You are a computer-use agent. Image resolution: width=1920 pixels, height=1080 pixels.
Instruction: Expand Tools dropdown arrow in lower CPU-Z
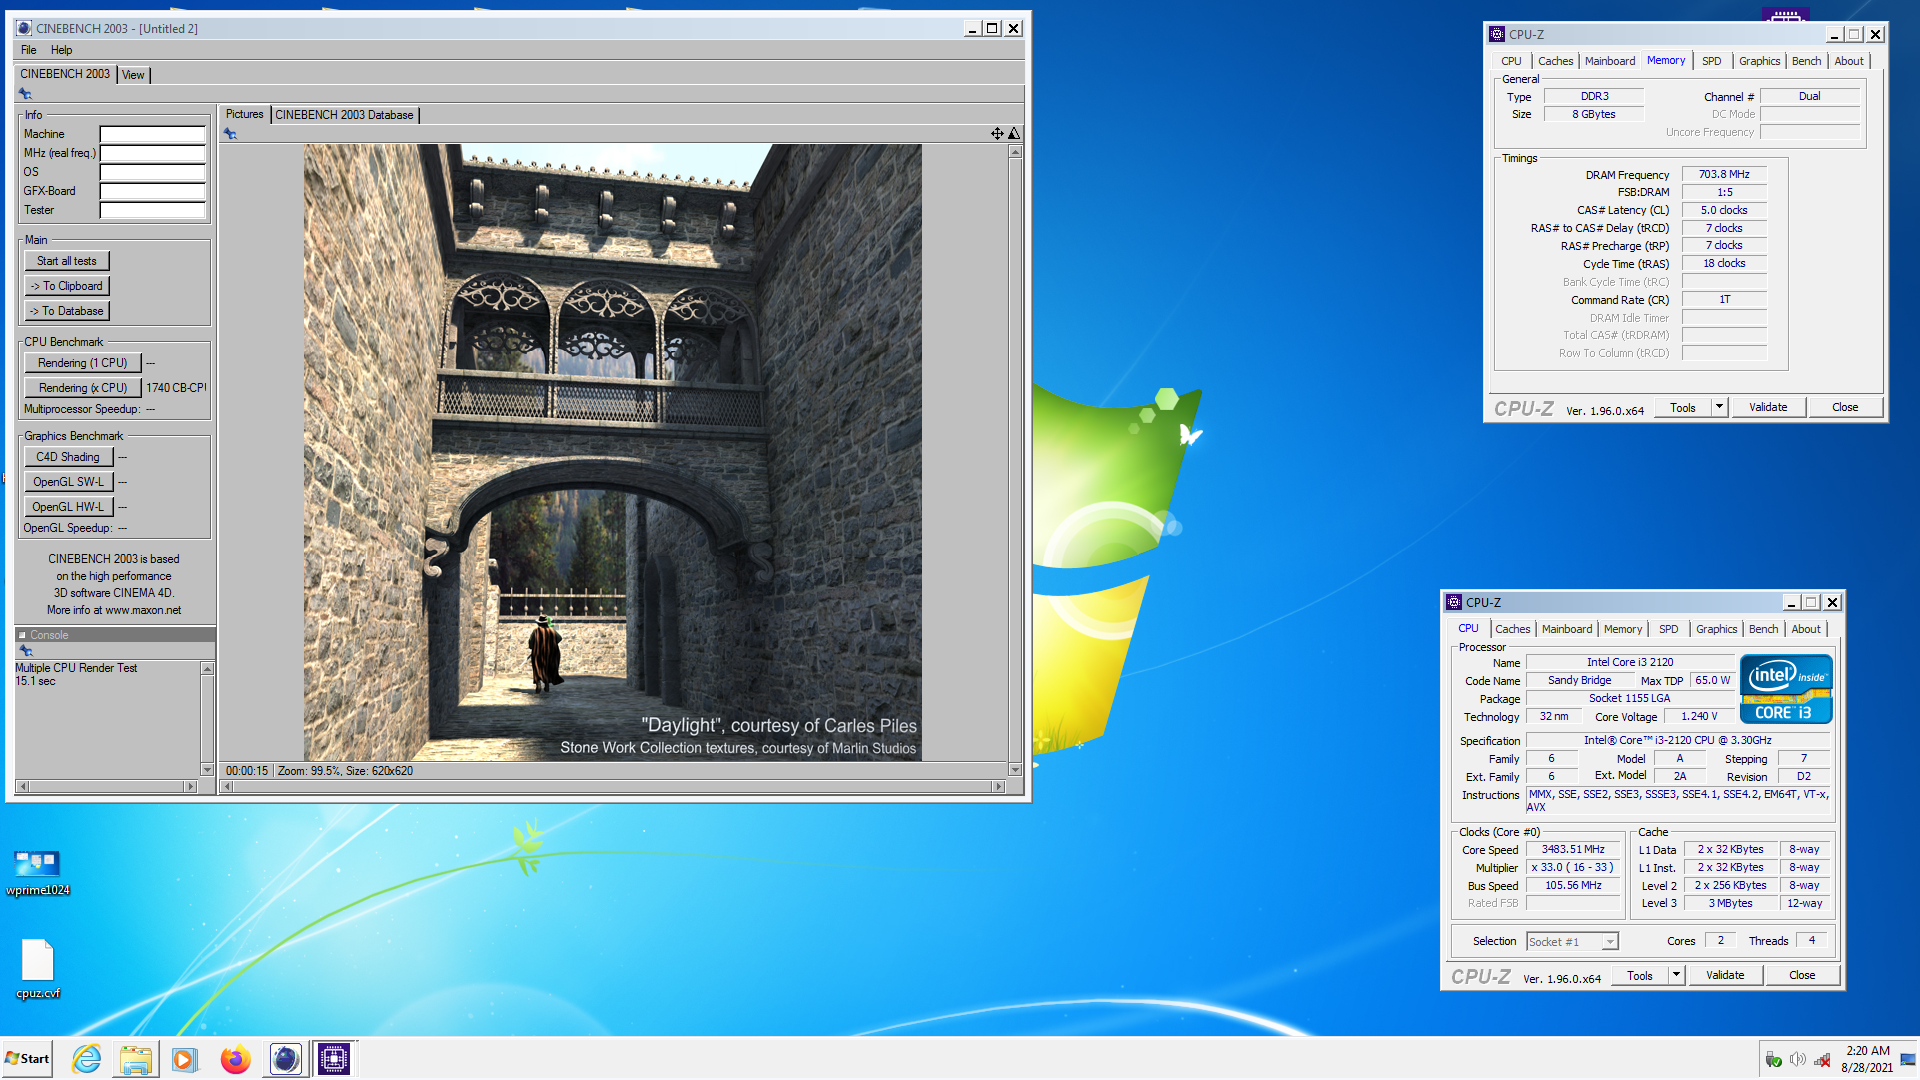(1676, 976)
